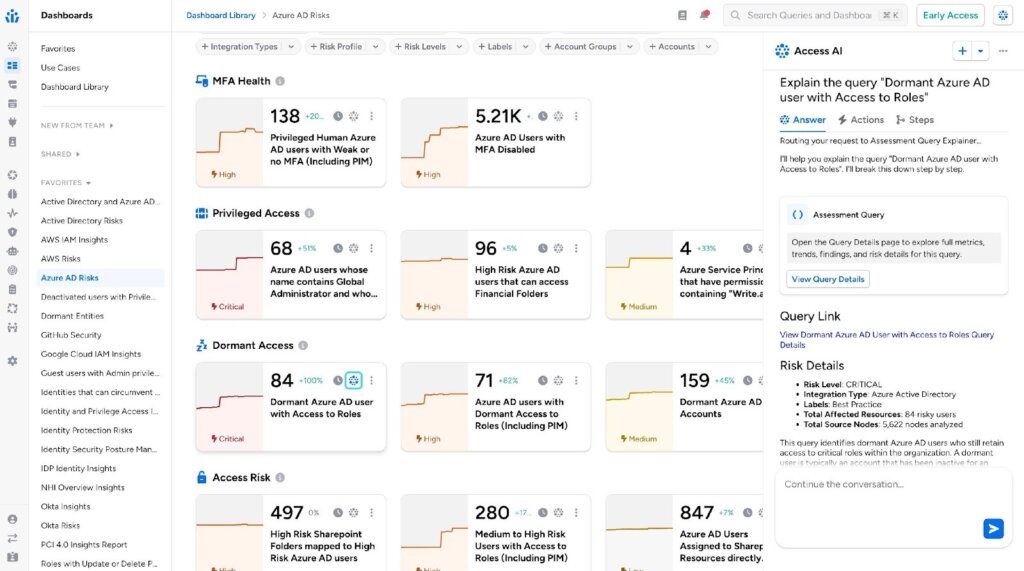Click the View Query Details button
This screenshot has width=1024, height=571.
click(827, 279)
